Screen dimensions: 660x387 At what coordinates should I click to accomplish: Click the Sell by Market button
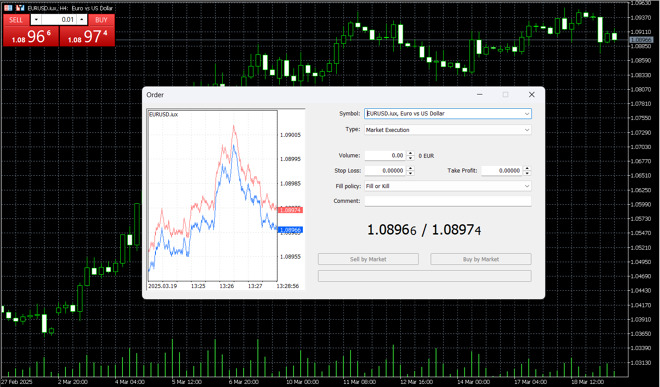pyautogui.click(x=368, y=259)
